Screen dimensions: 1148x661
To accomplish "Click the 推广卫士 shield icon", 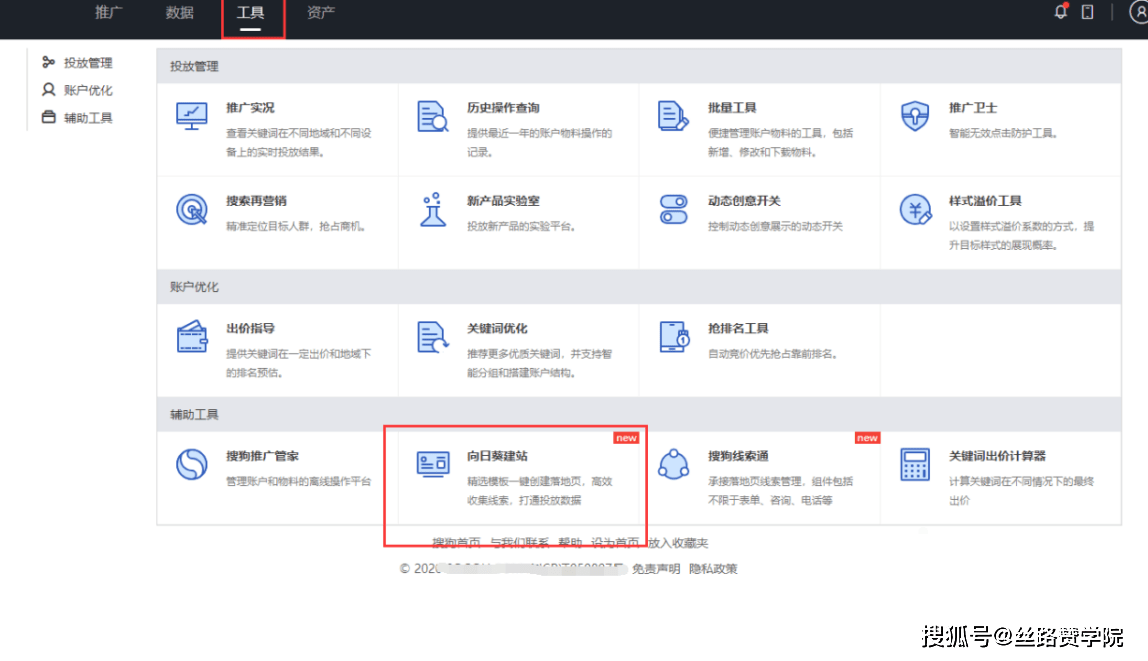I will tap(914, 116).
